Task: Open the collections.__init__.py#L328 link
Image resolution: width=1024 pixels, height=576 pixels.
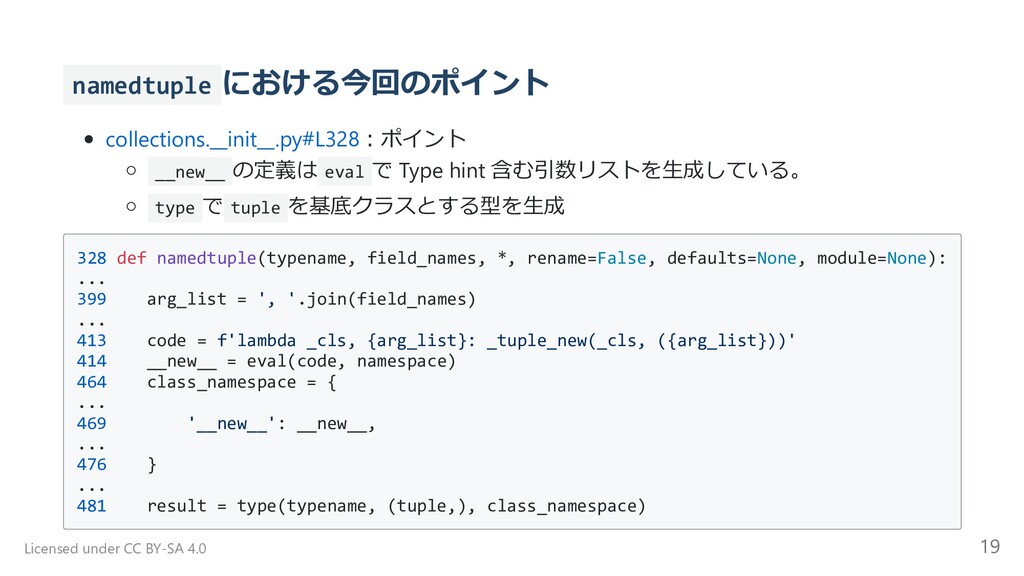Action: pyautogui.click(x=232, y=139)
